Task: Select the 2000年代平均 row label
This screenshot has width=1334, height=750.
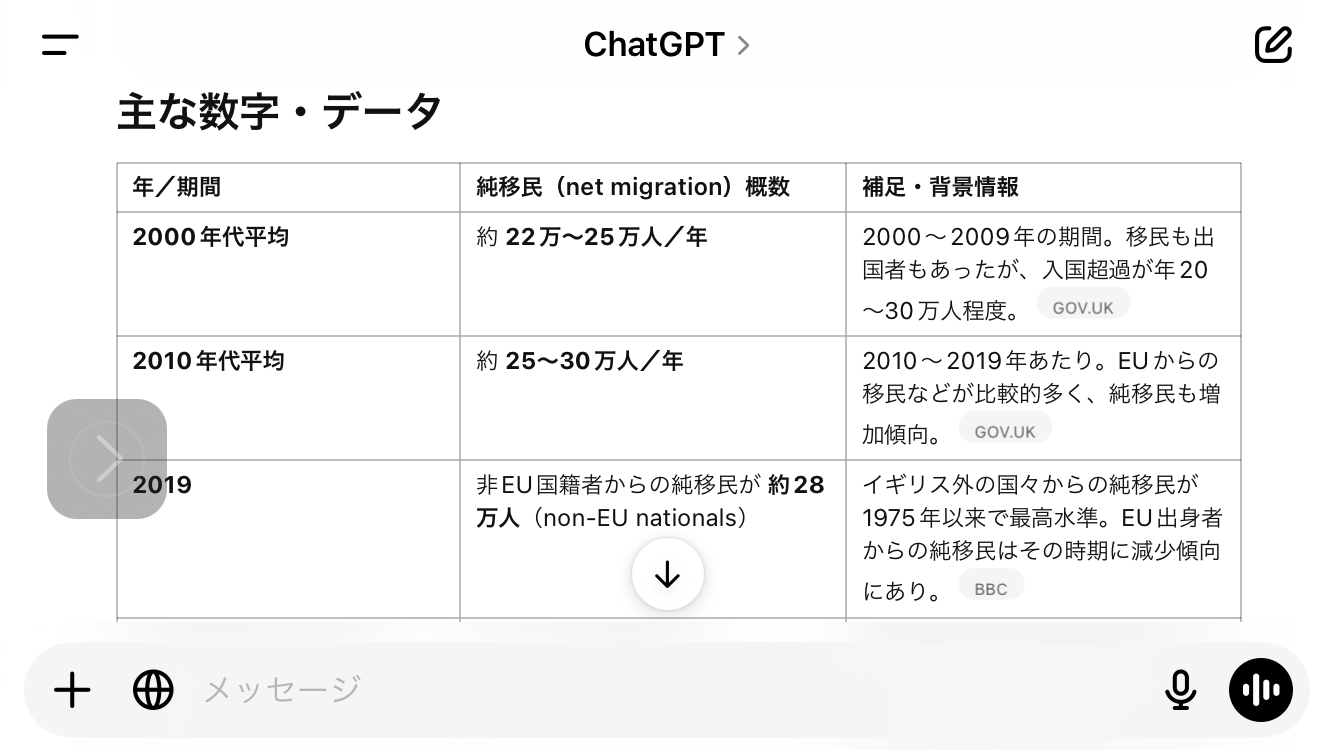Action: [x=211, y=237]
